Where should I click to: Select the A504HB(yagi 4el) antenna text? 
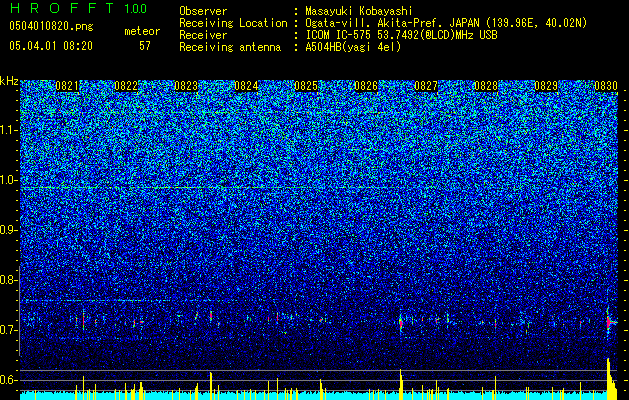[353, 47]
